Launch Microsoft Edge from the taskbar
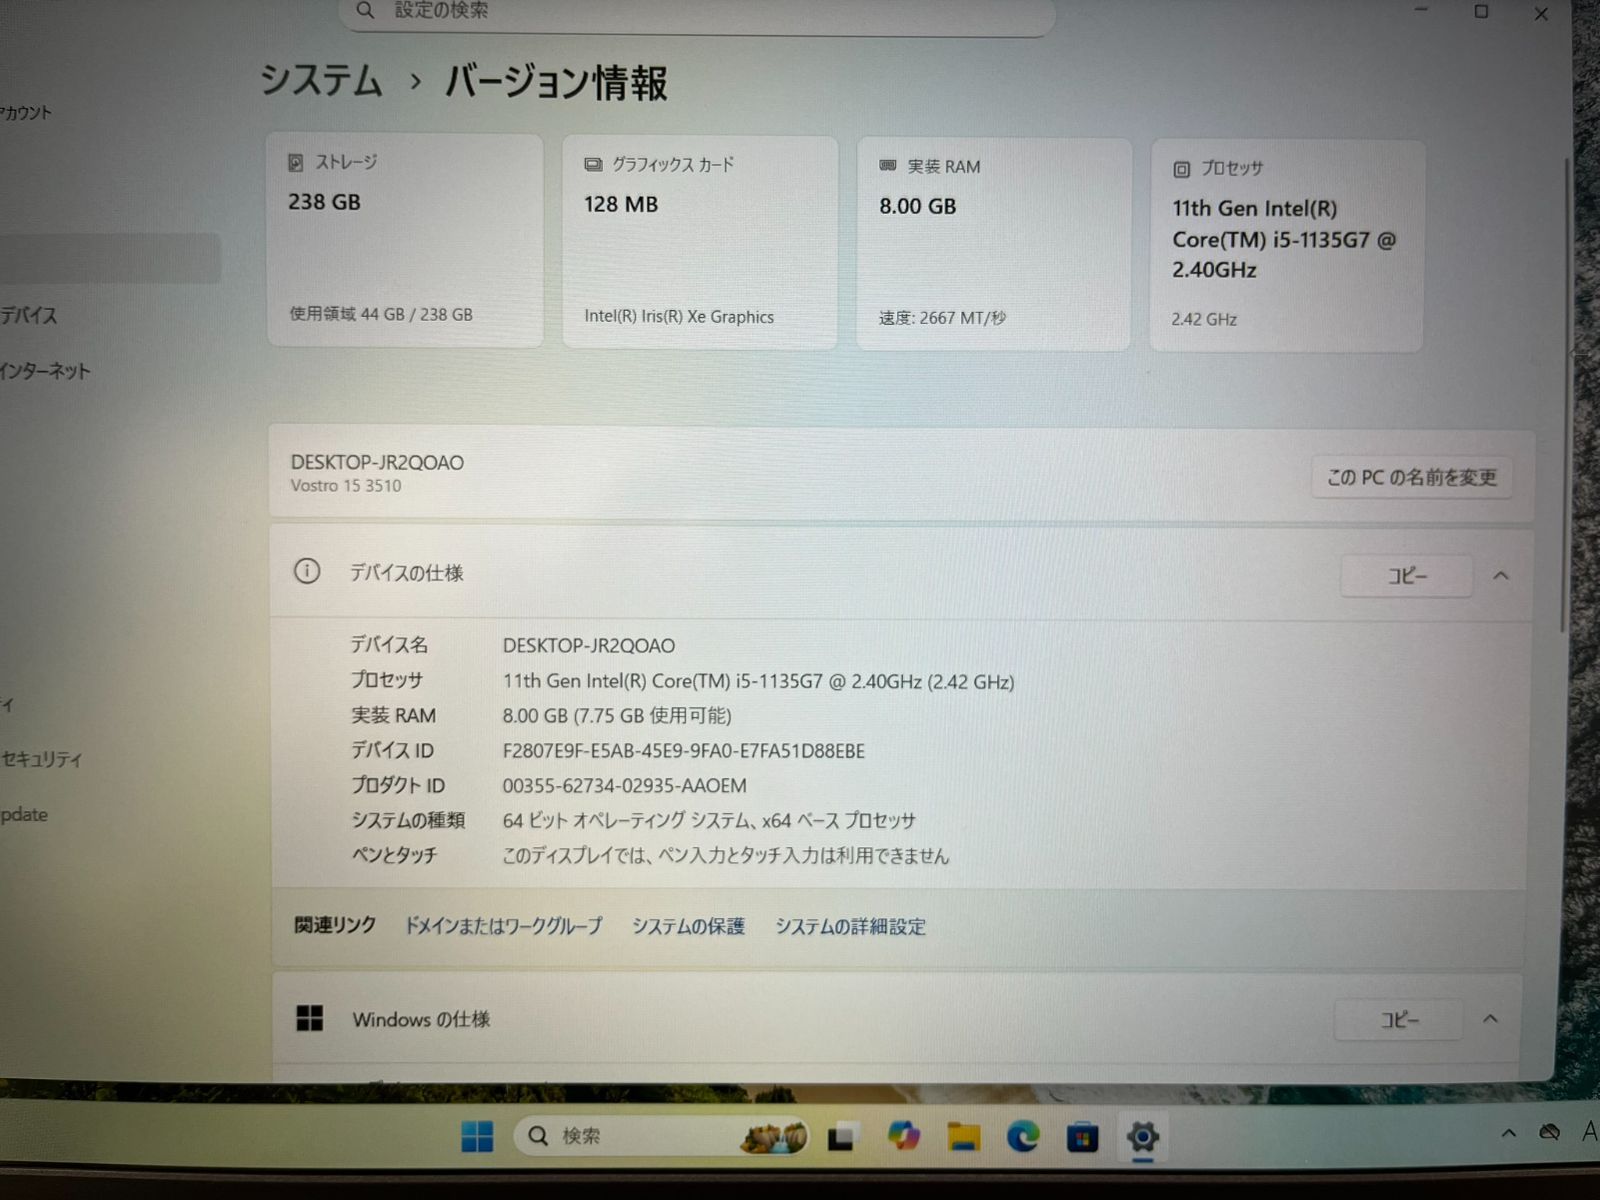This screenshot has width=1600, height=1200. coord(1023,1136)
